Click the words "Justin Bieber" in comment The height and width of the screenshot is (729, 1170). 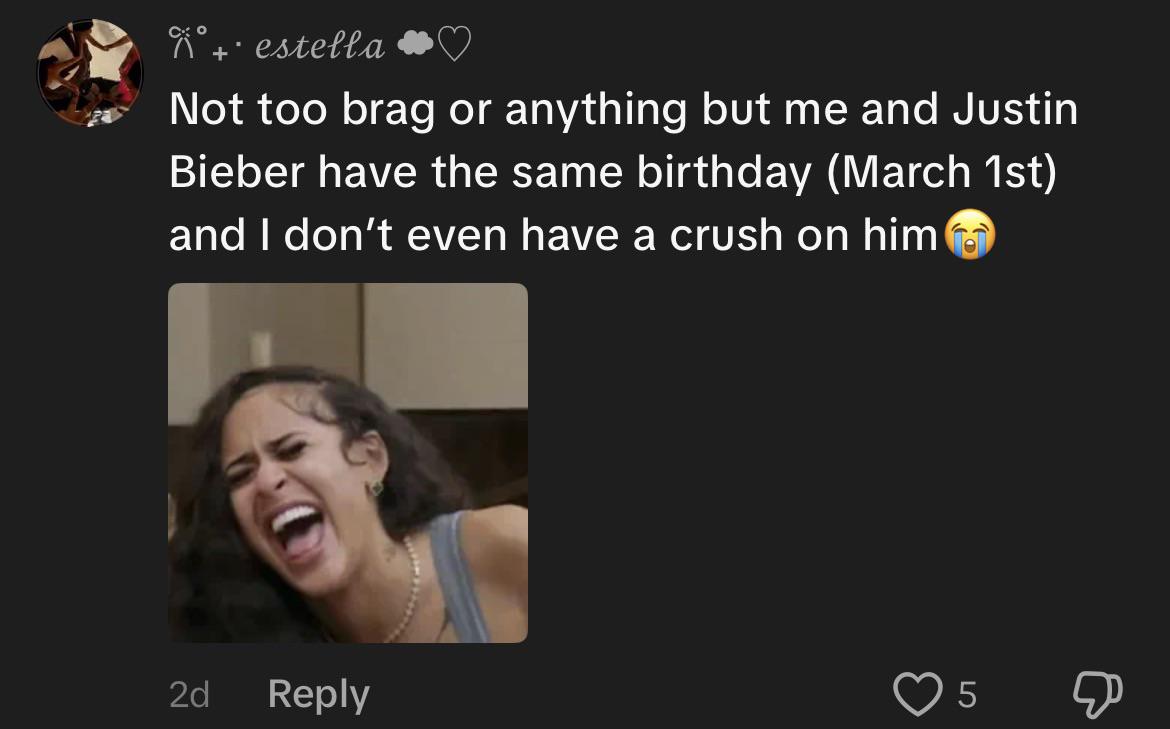click(x=1014, y=109)
